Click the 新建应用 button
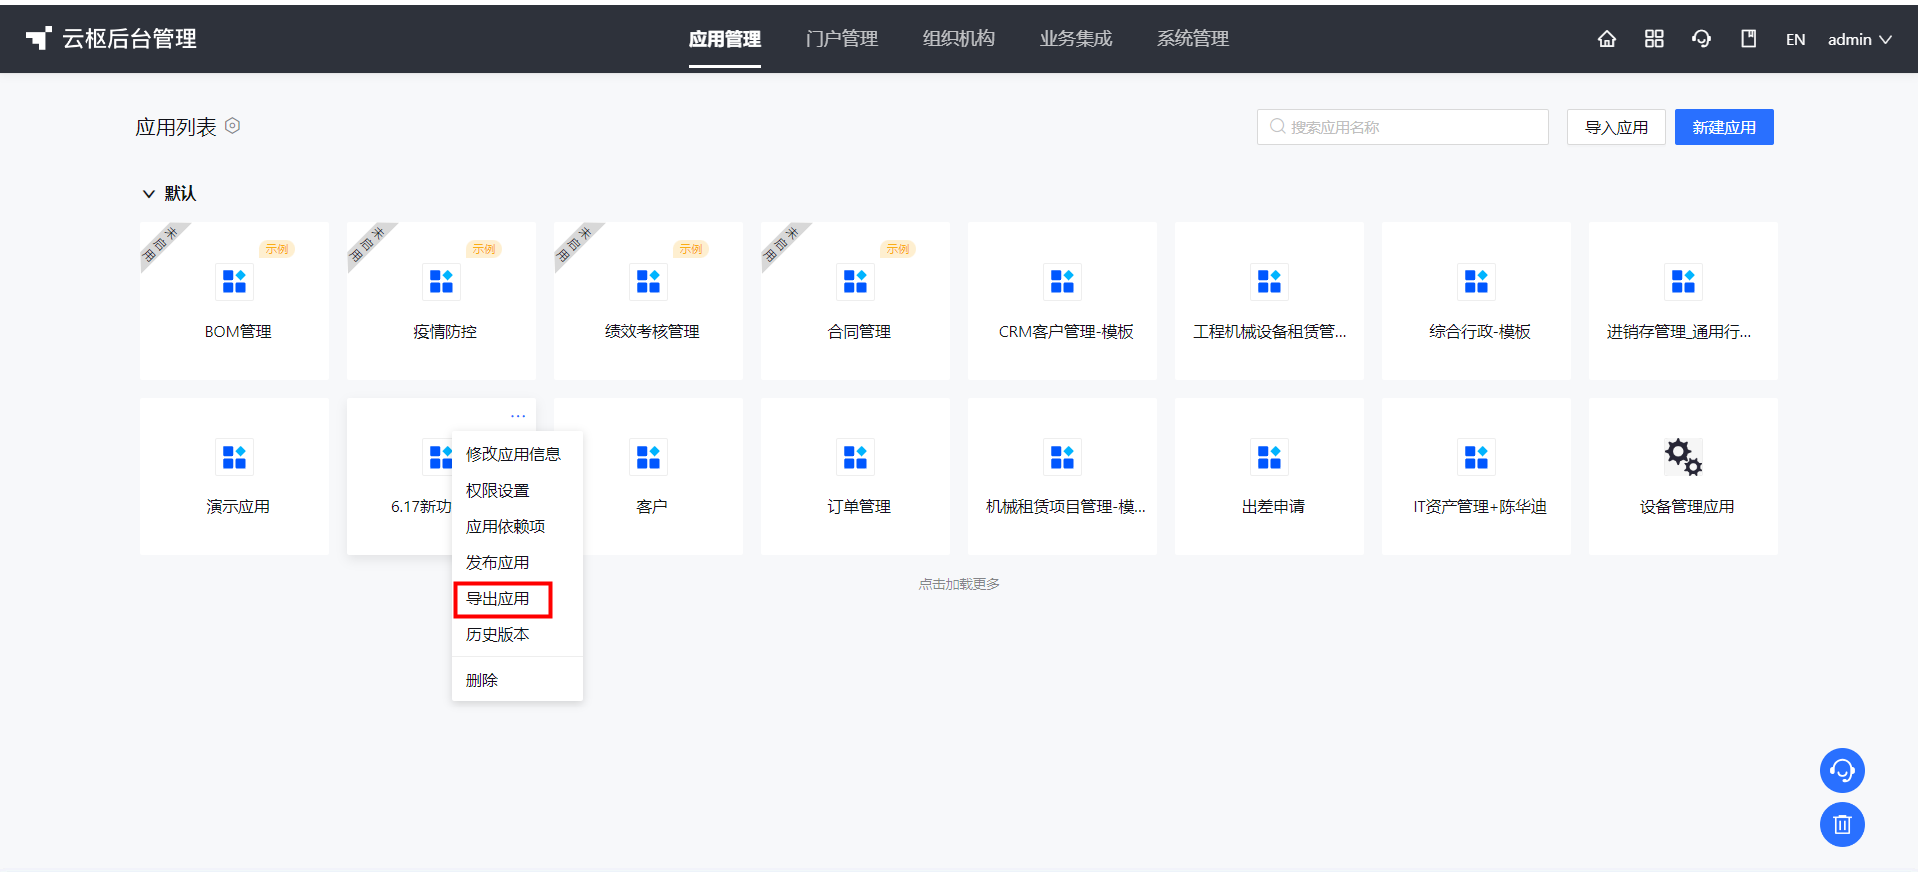1918x872 pixels. click(1724, 127)
